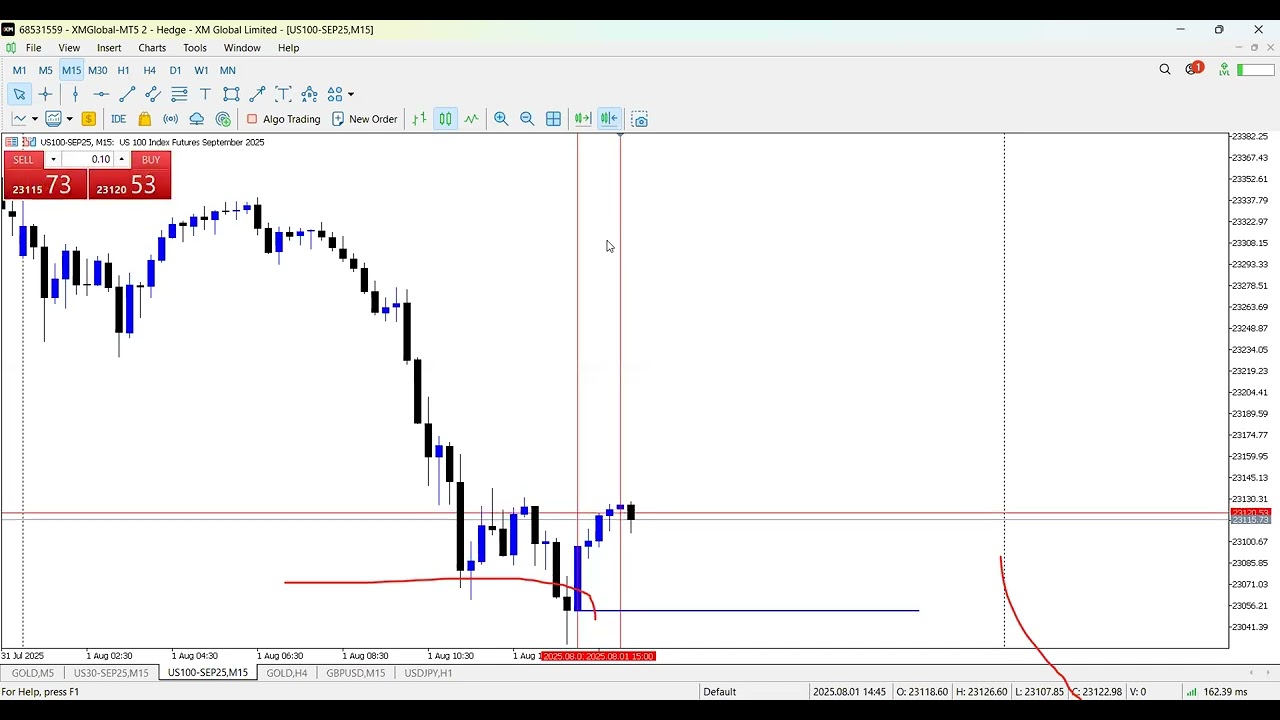
Task: Zoom in on the chart
Action: tap(501, 119)
